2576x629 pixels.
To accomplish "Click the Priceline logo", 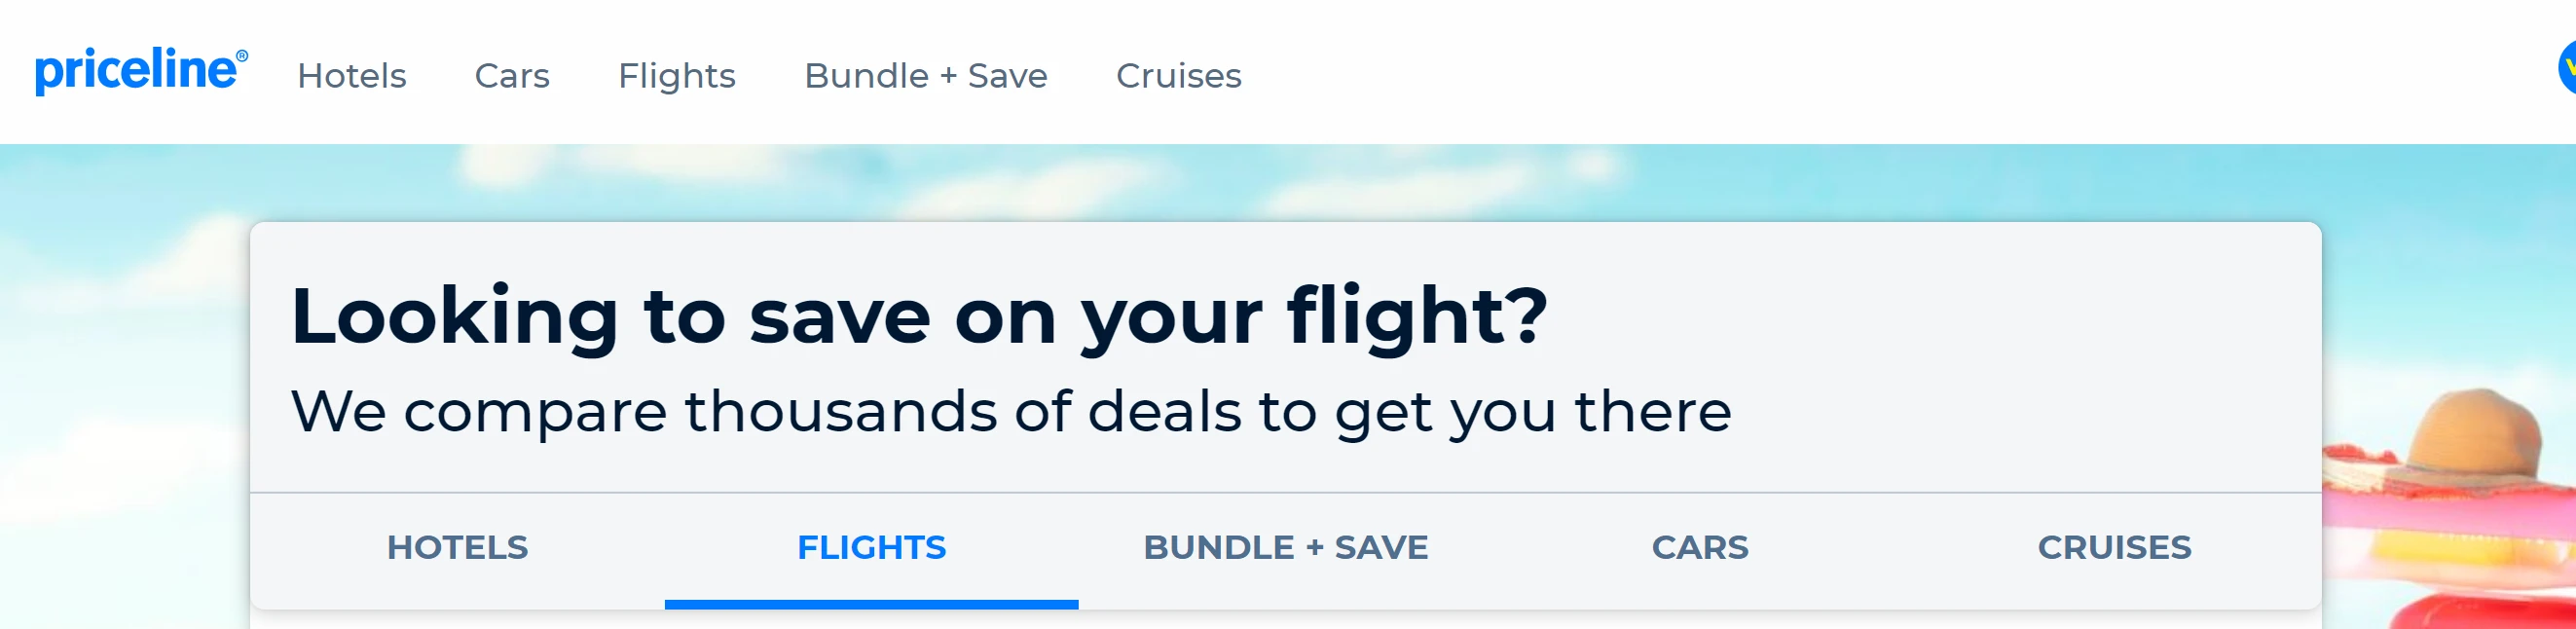I will pyautogui.click(x=136, y=72).
